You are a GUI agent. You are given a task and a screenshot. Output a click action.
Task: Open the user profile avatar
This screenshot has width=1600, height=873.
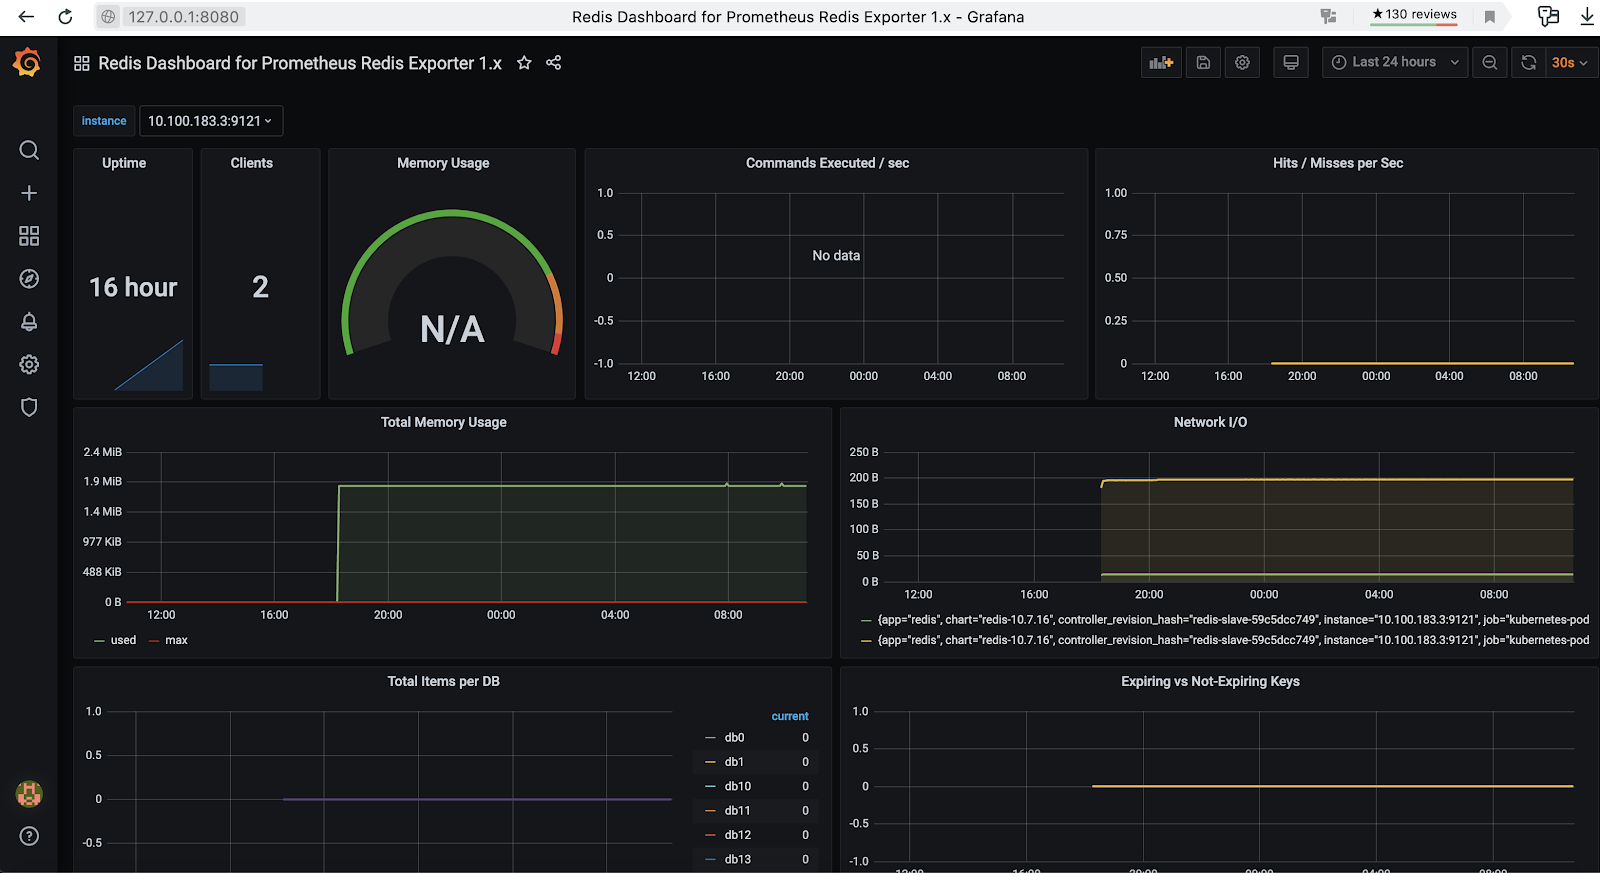click(29, 794)
